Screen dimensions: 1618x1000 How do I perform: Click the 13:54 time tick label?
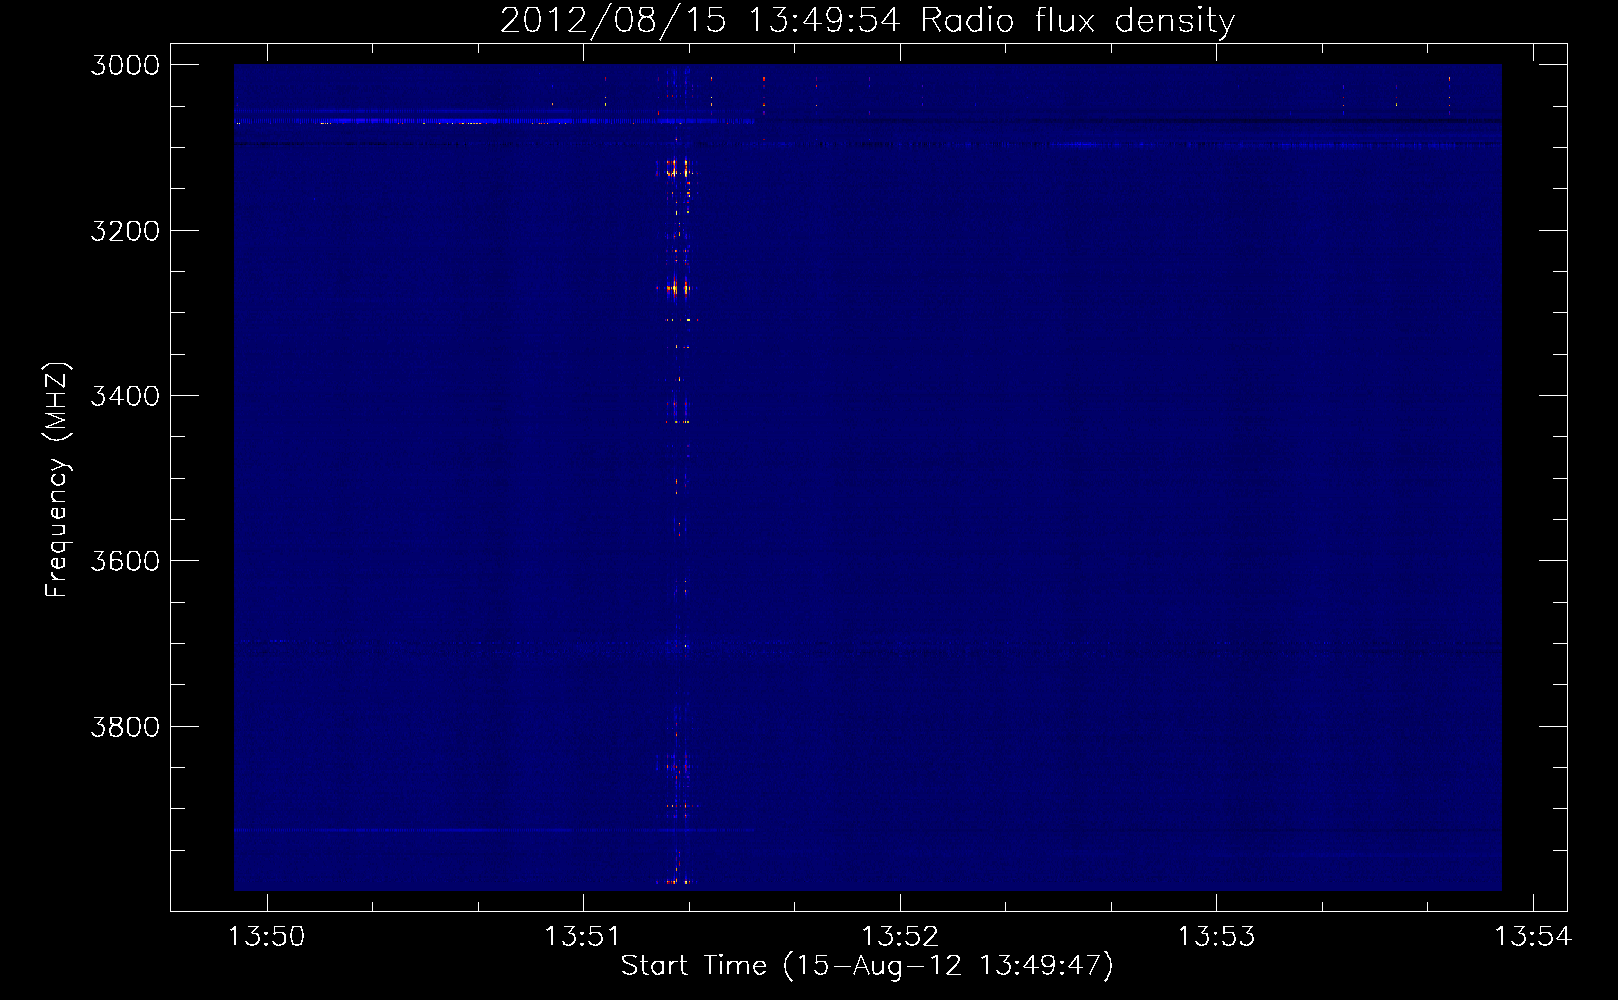point(1533,937)
